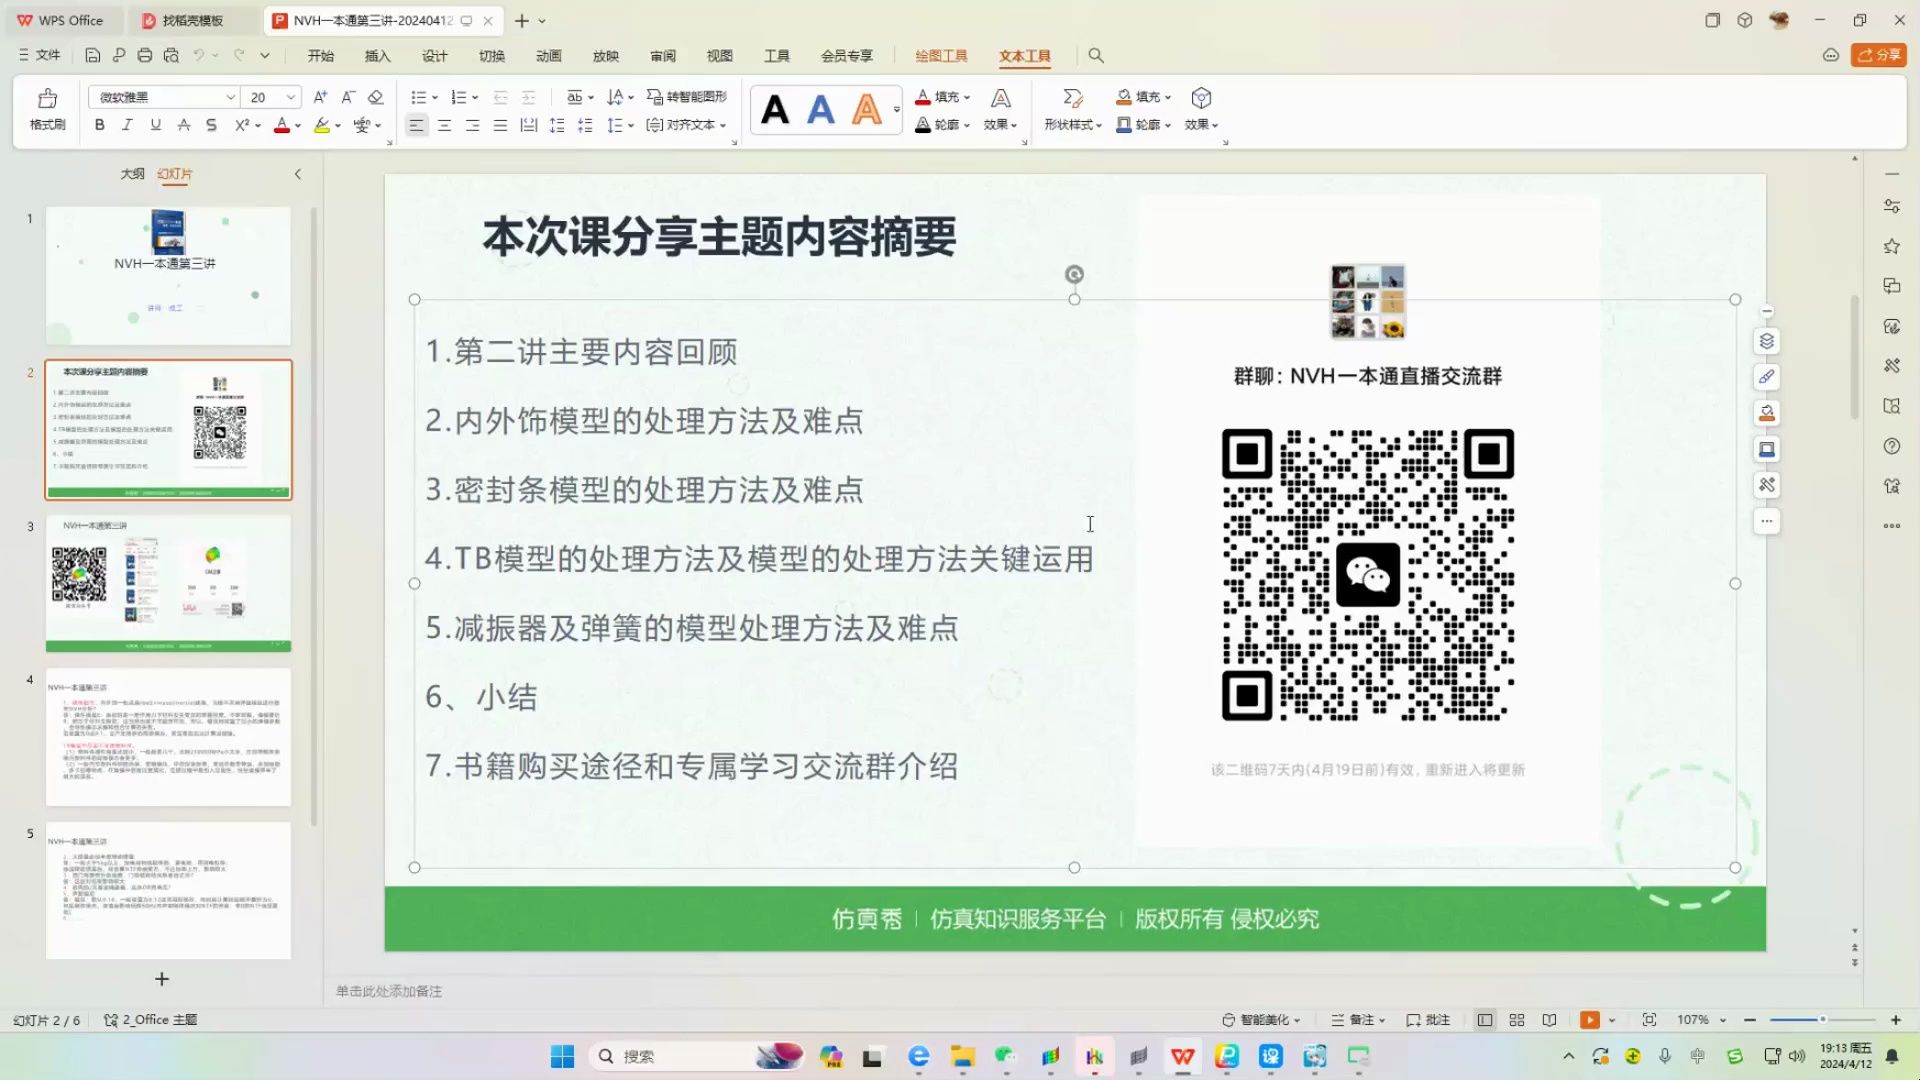Image resolution: width=1920 pixels, height=1080 pixels.
Task: Click the shape style (形状样式) icon
Action: click(x=1073, y=98)
